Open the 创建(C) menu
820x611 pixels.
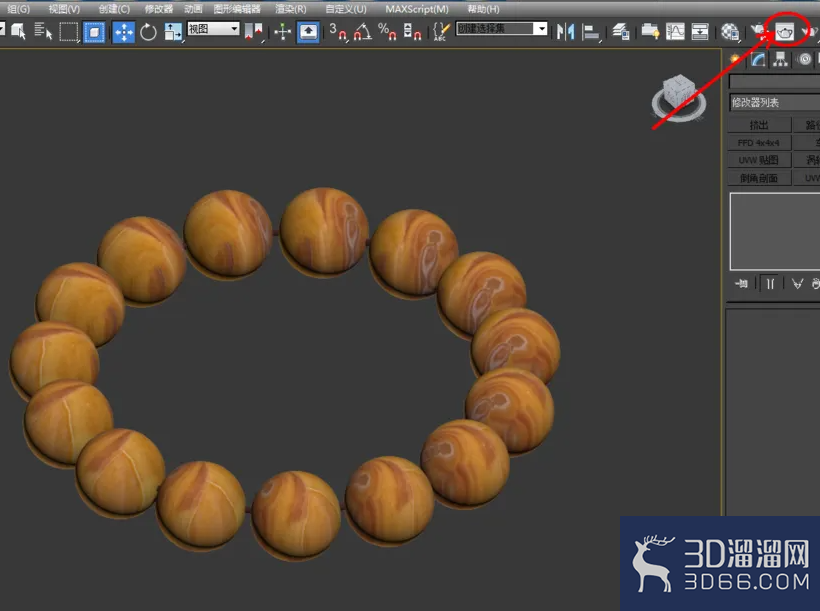tap(115, 9)
